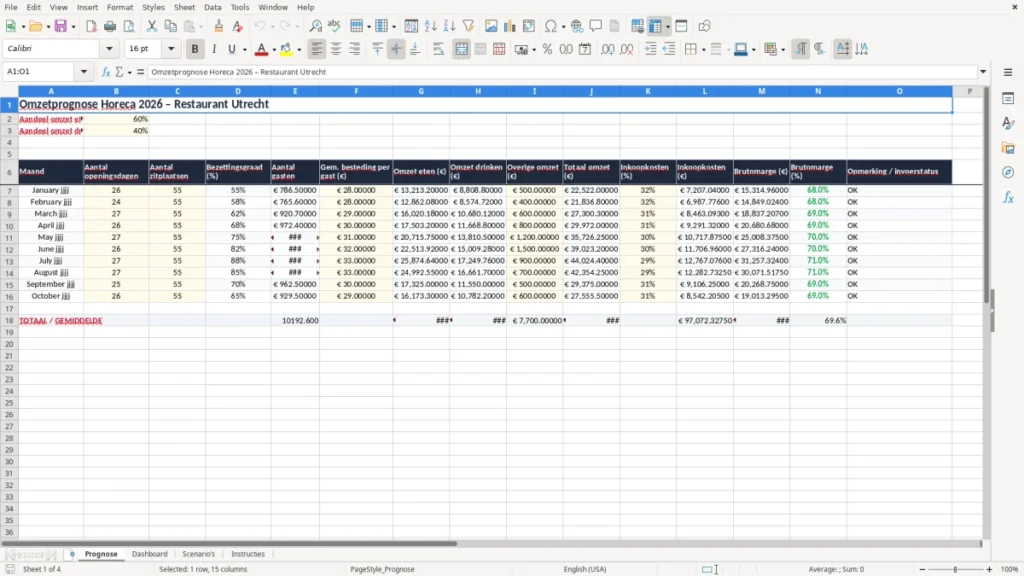Toggle Wrap Text

click(438, 49)
